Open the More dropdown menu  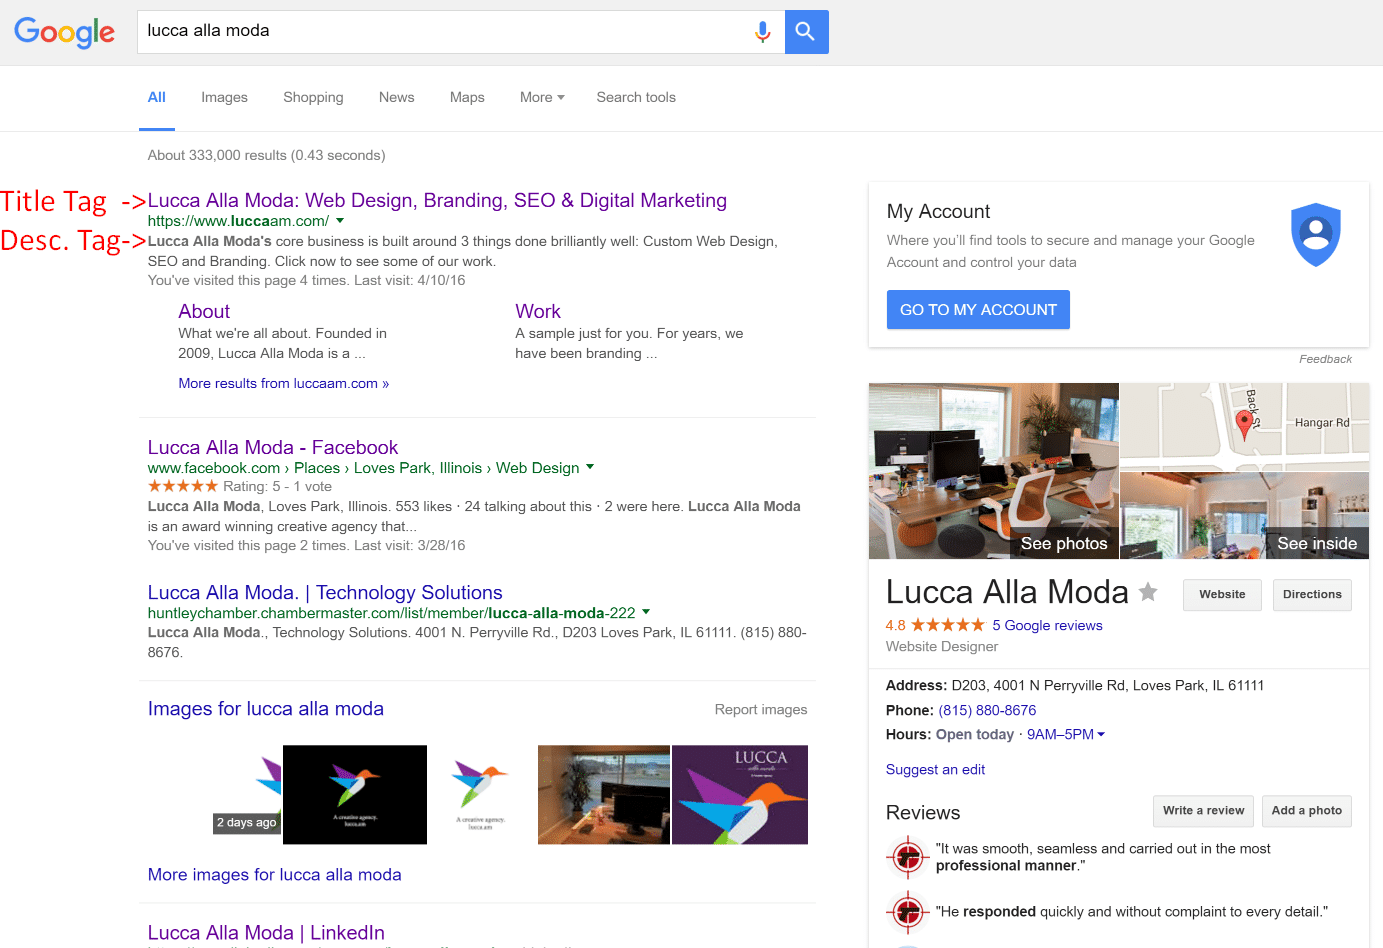click(x=542, y=98)
